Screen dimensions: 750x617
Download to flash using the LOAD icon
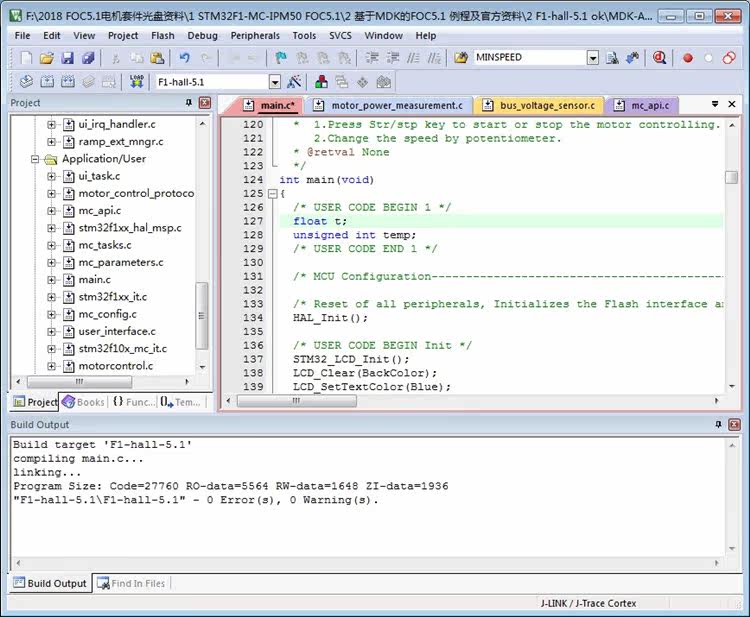click(137, 82)
